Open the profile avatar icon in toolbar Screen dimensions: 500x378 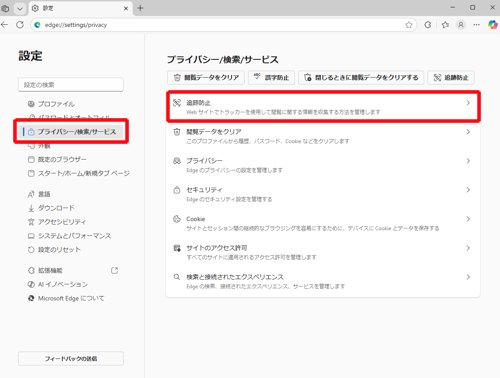(x=461, y=25)
